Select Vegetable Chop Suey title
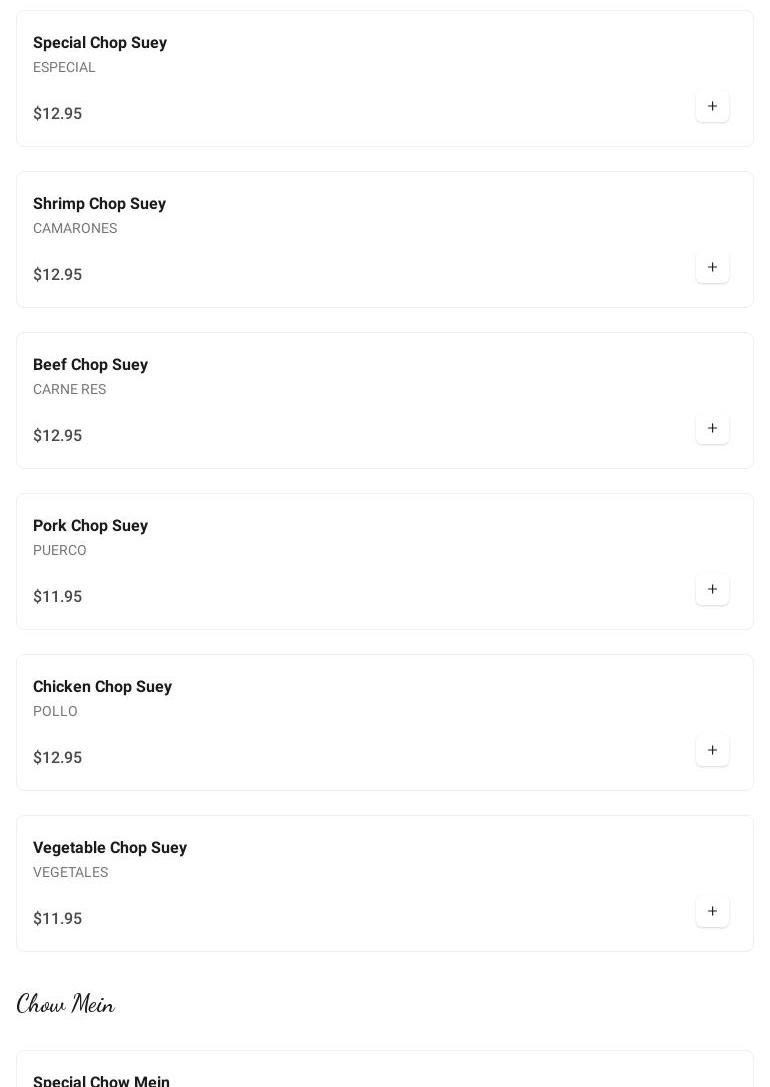The height and width of the screenshot is (1087, 770). click(x=110, y=848)
